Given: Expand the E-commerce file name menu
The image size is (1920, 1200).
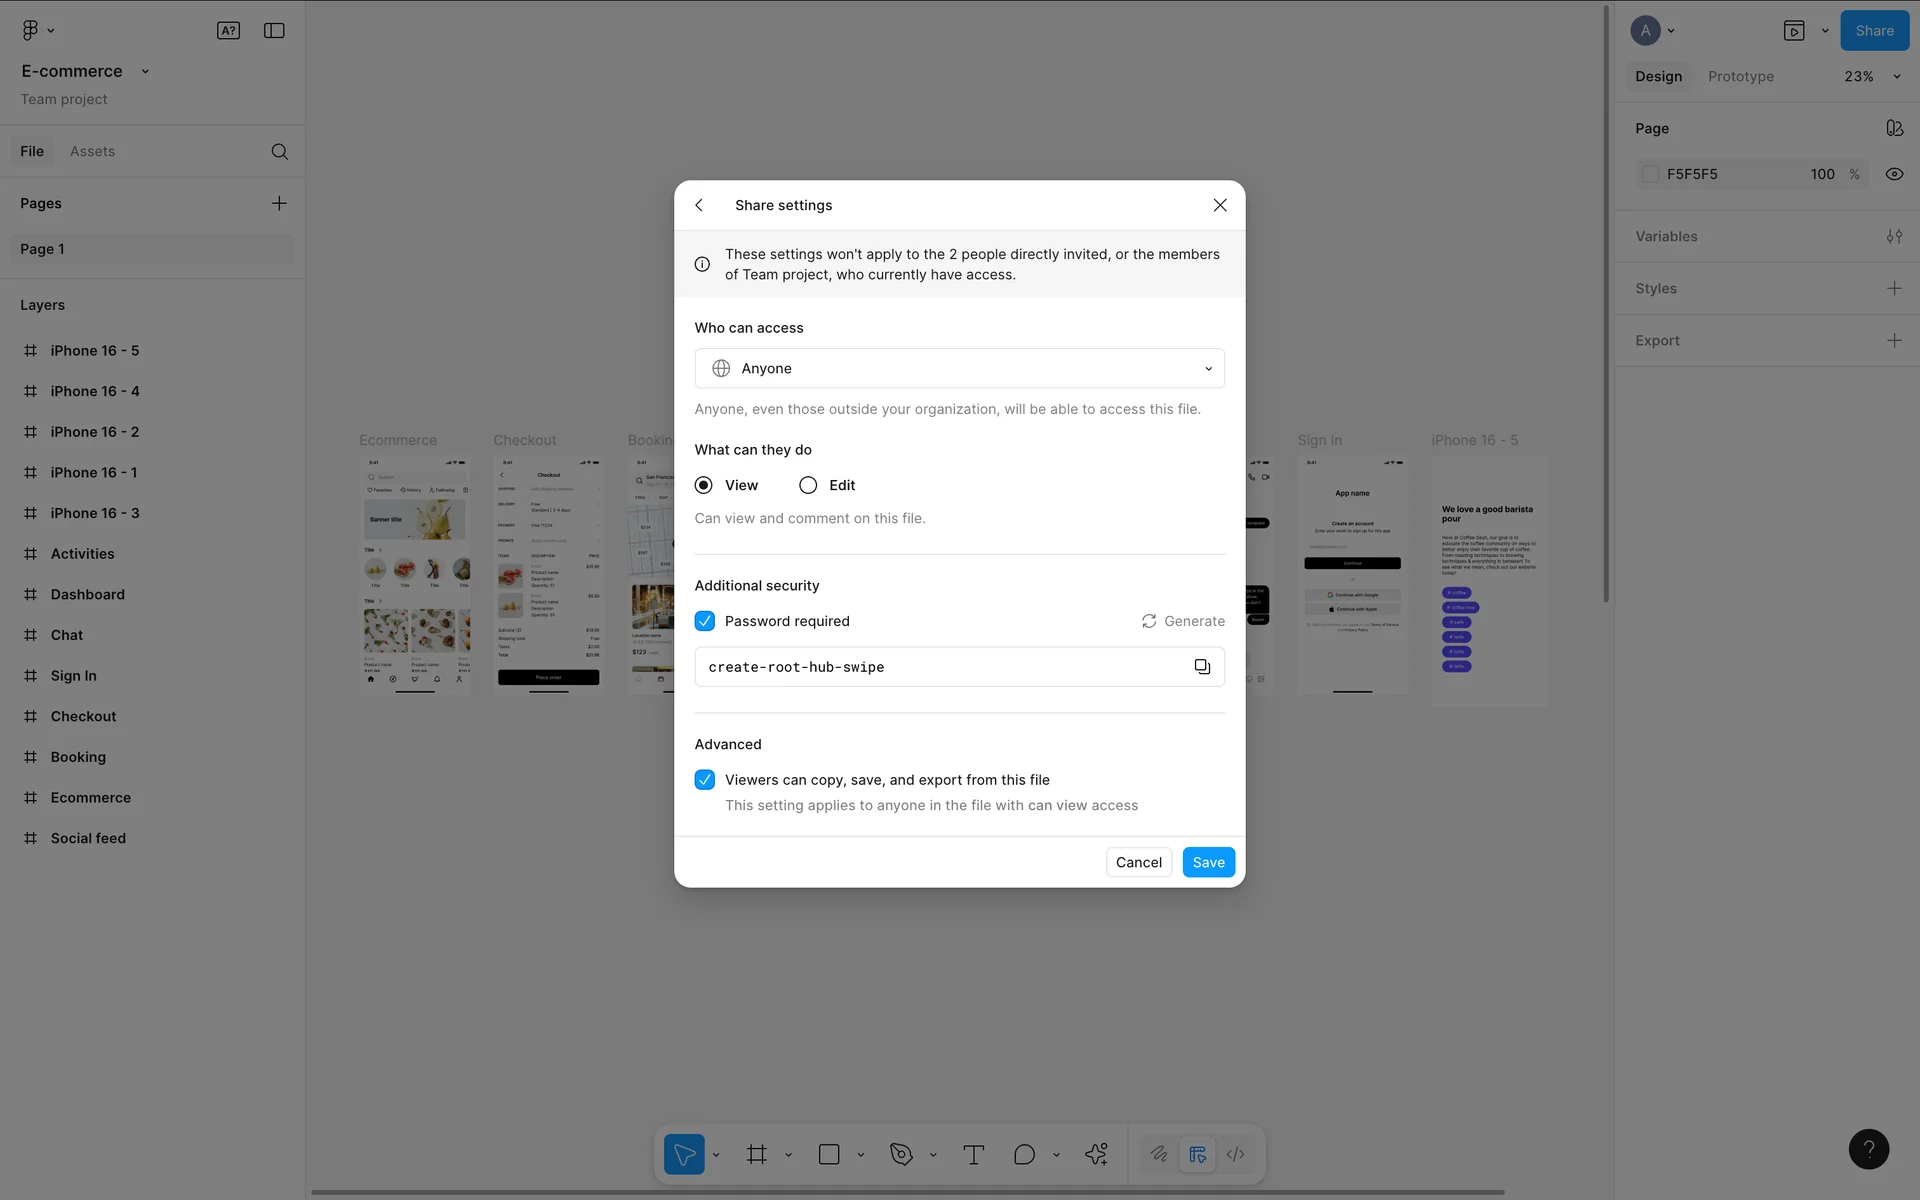Looking at the screenshot, I should (x=145, y=72).
